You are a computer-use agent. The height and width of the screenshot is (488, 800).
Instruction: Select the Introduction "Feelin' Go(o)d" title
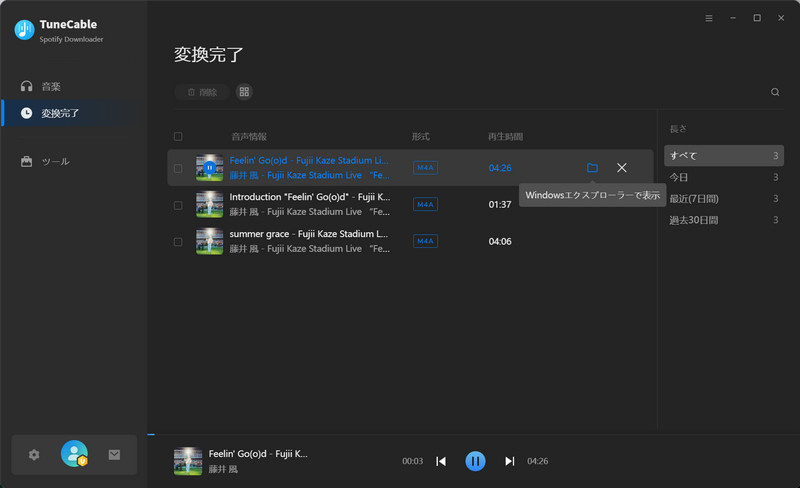tap(310, 197)
